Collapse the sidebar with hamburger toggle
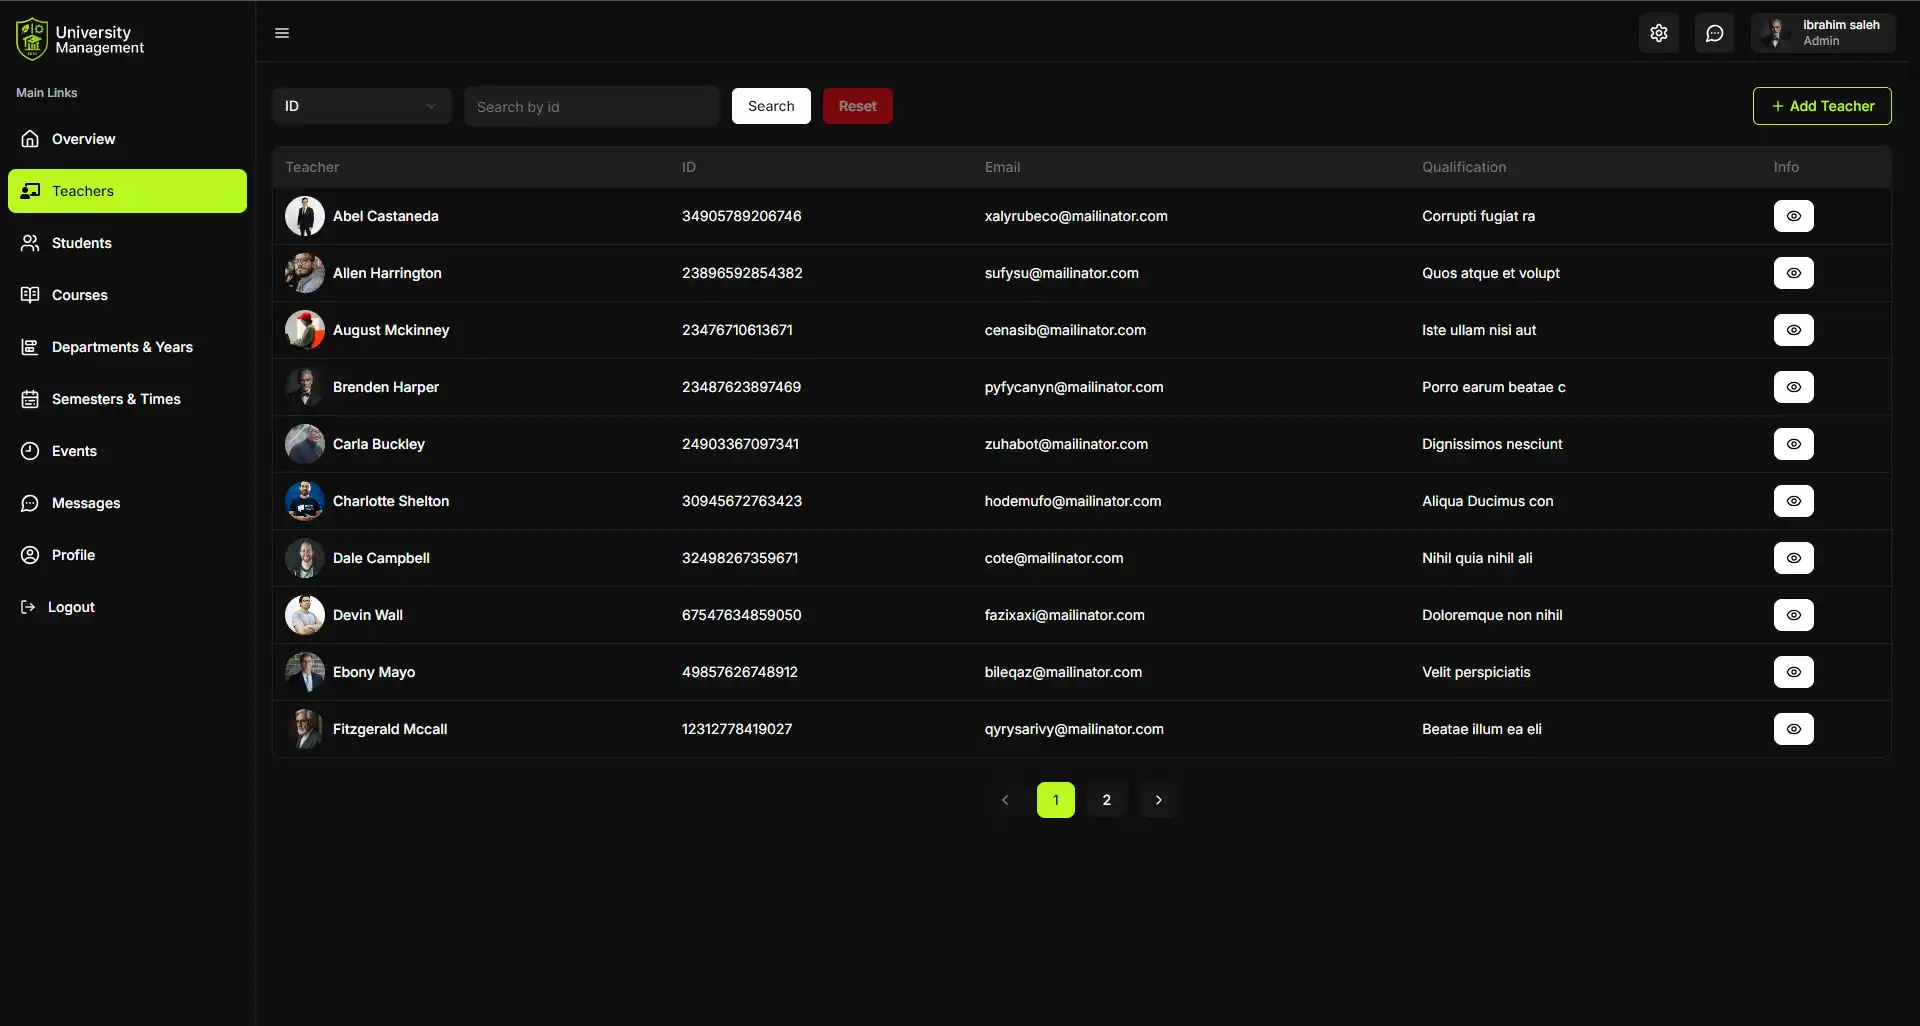Image resolution: width=1920 pixels, height=1026 pixels. point(282,32)
